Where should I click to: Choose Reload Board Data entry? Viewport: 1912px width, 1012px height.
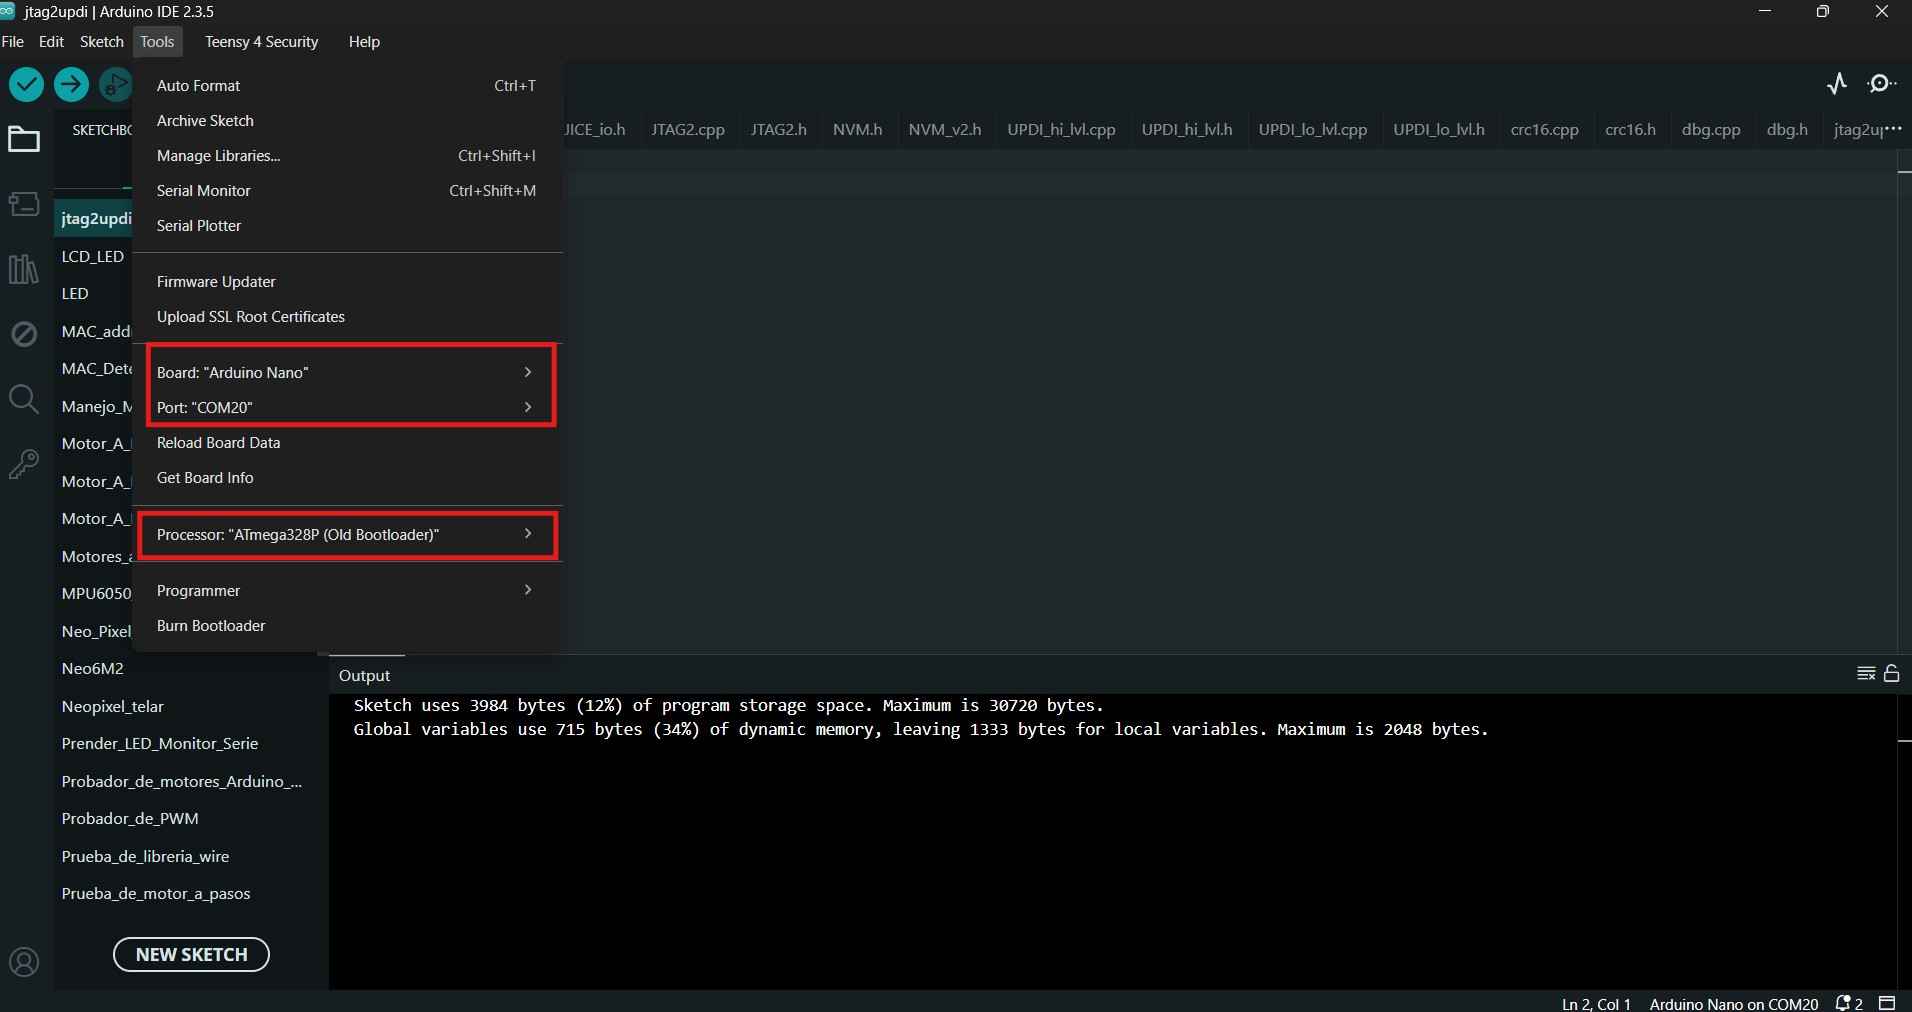point(346,443)
